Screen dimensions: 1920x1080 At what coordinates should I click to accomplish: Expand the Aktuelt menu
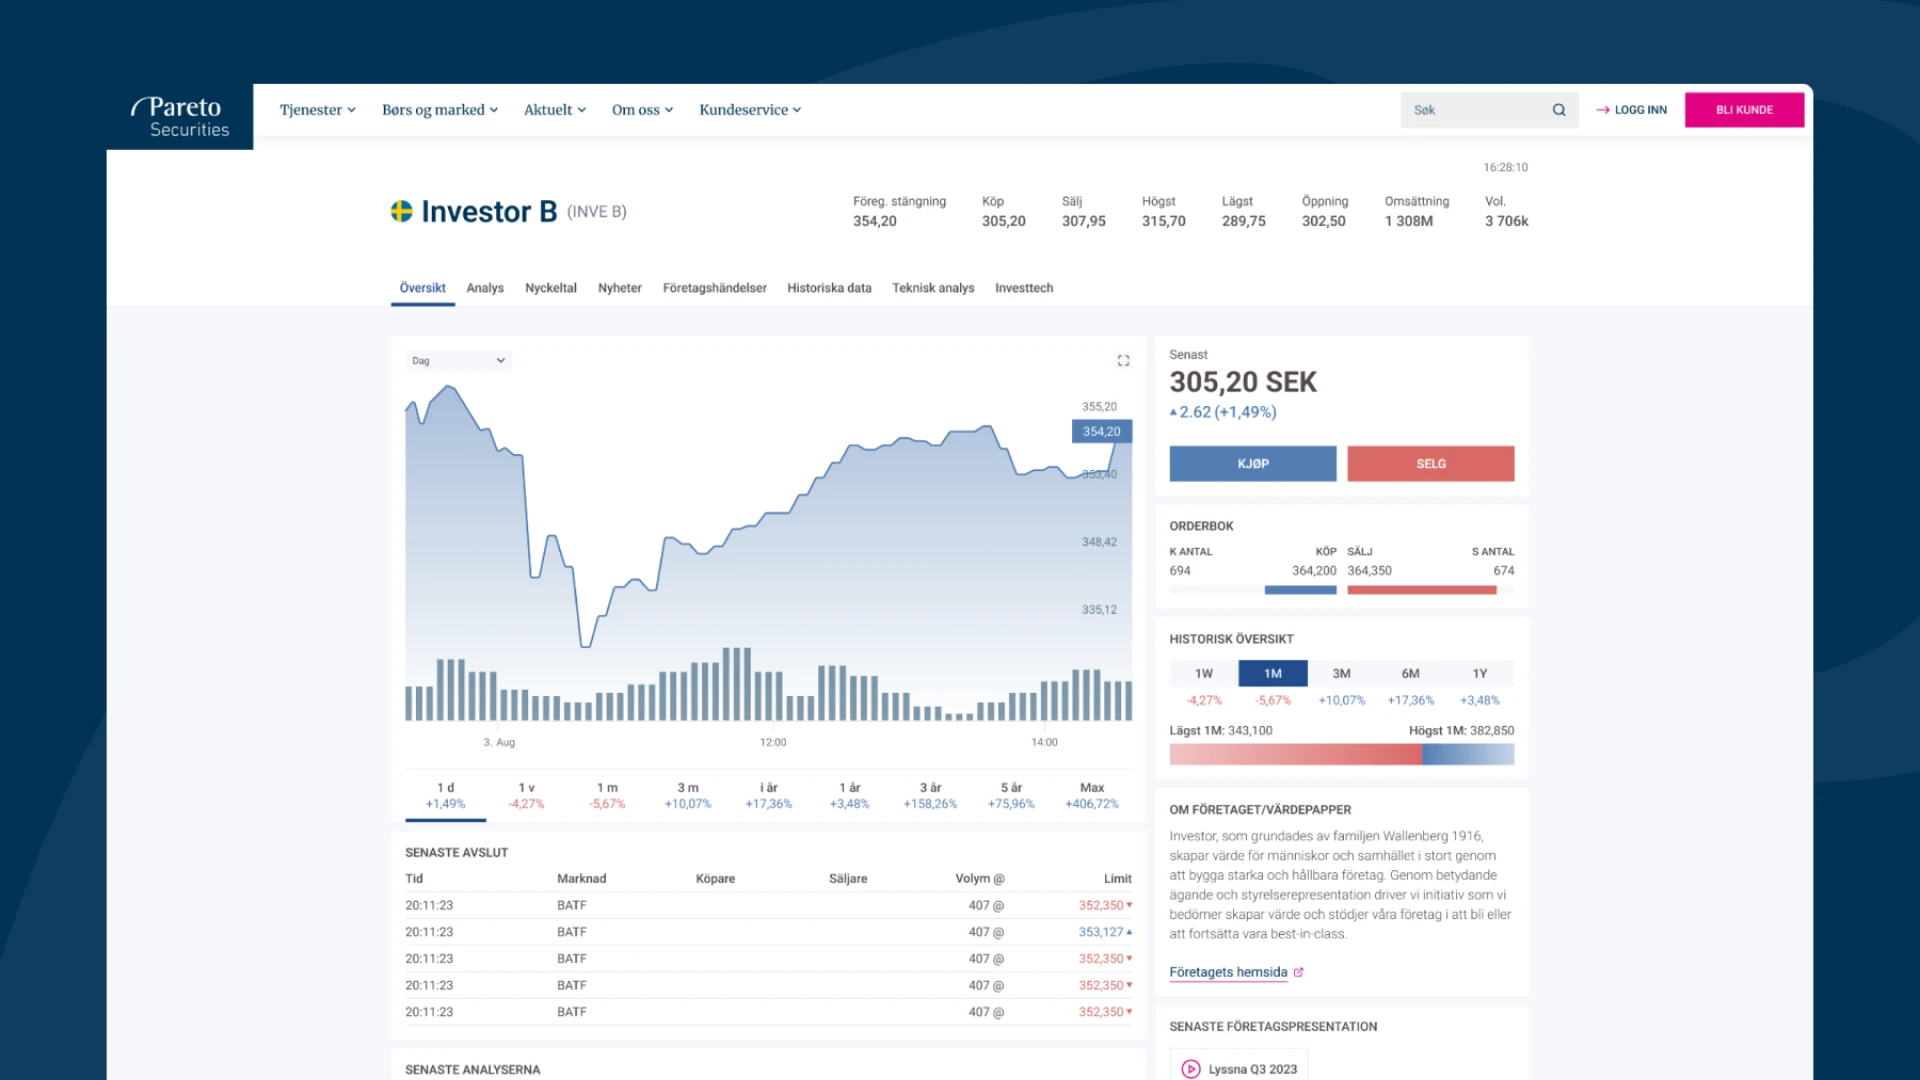(555, 110)
